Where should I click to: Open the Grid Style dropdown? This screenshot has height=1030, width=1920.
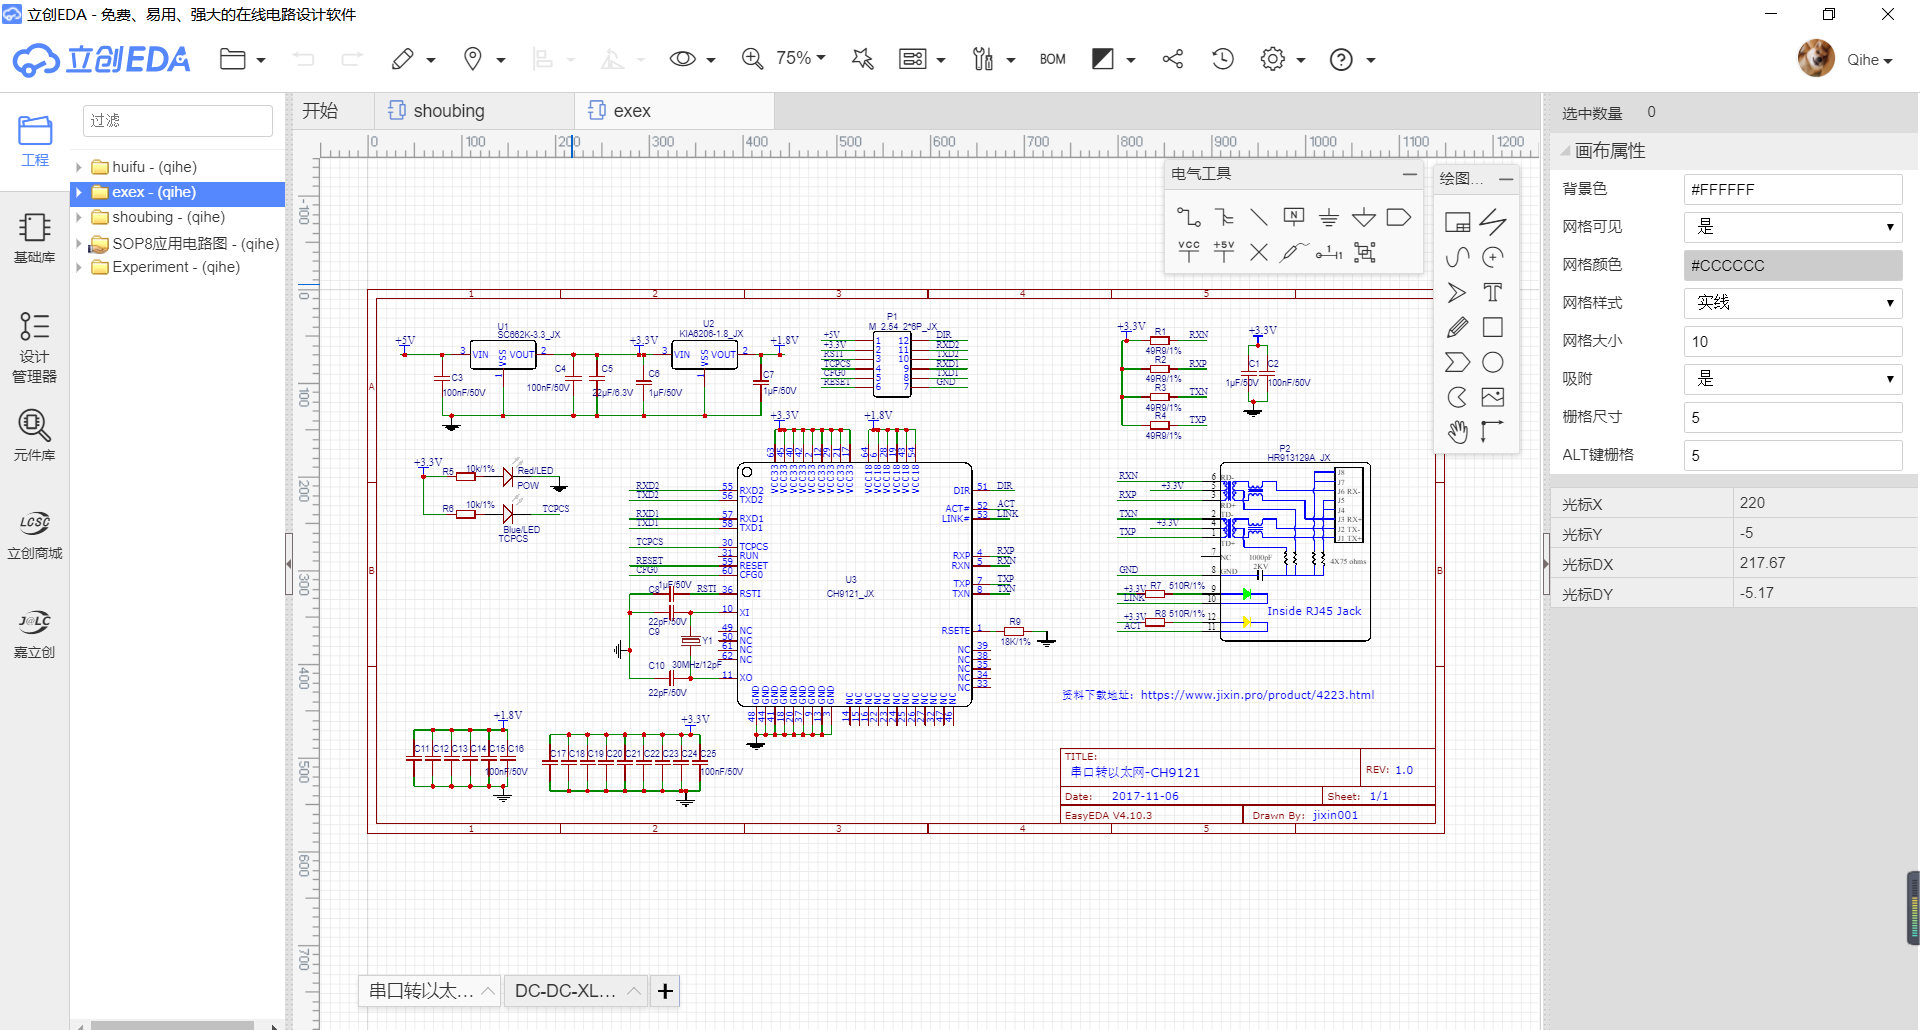[x=1792, y=303]
